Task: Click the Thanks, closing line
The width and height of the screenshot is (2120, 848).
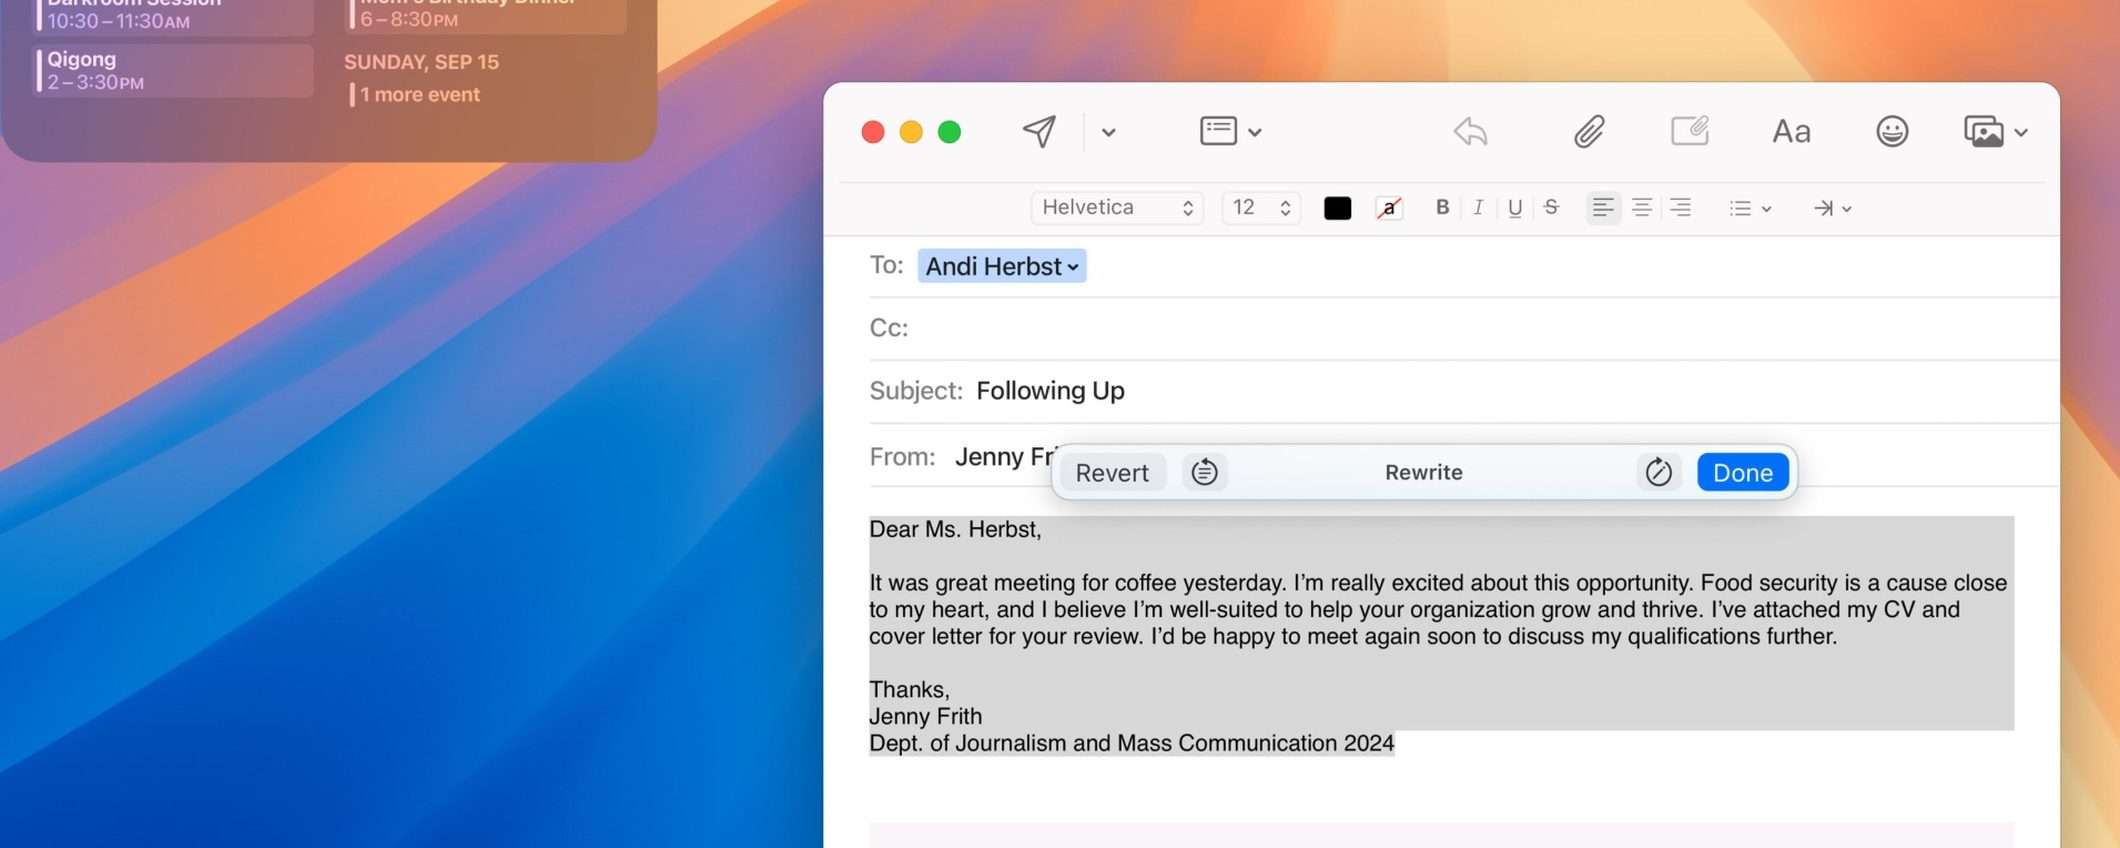Action: (x=909, y=689)
